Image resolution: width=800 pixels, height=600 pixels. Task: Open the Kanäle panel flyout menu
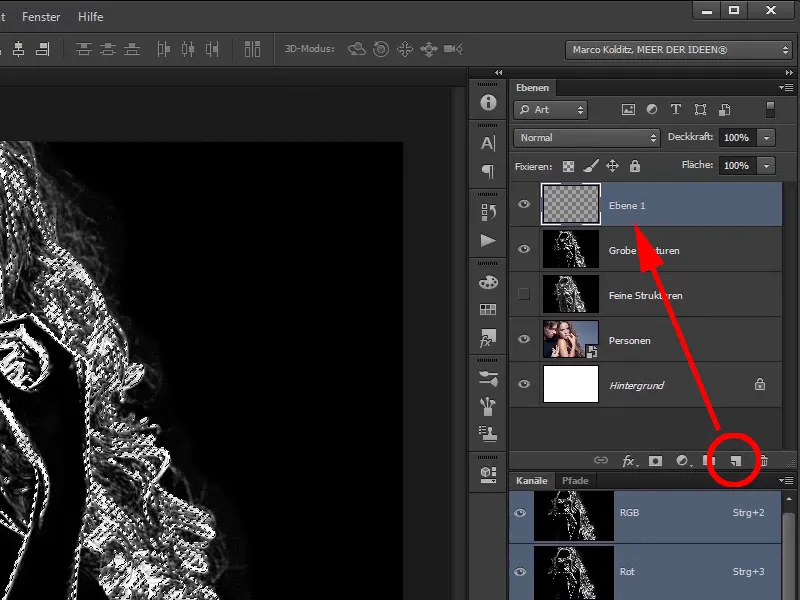click(x=786, y=481)
